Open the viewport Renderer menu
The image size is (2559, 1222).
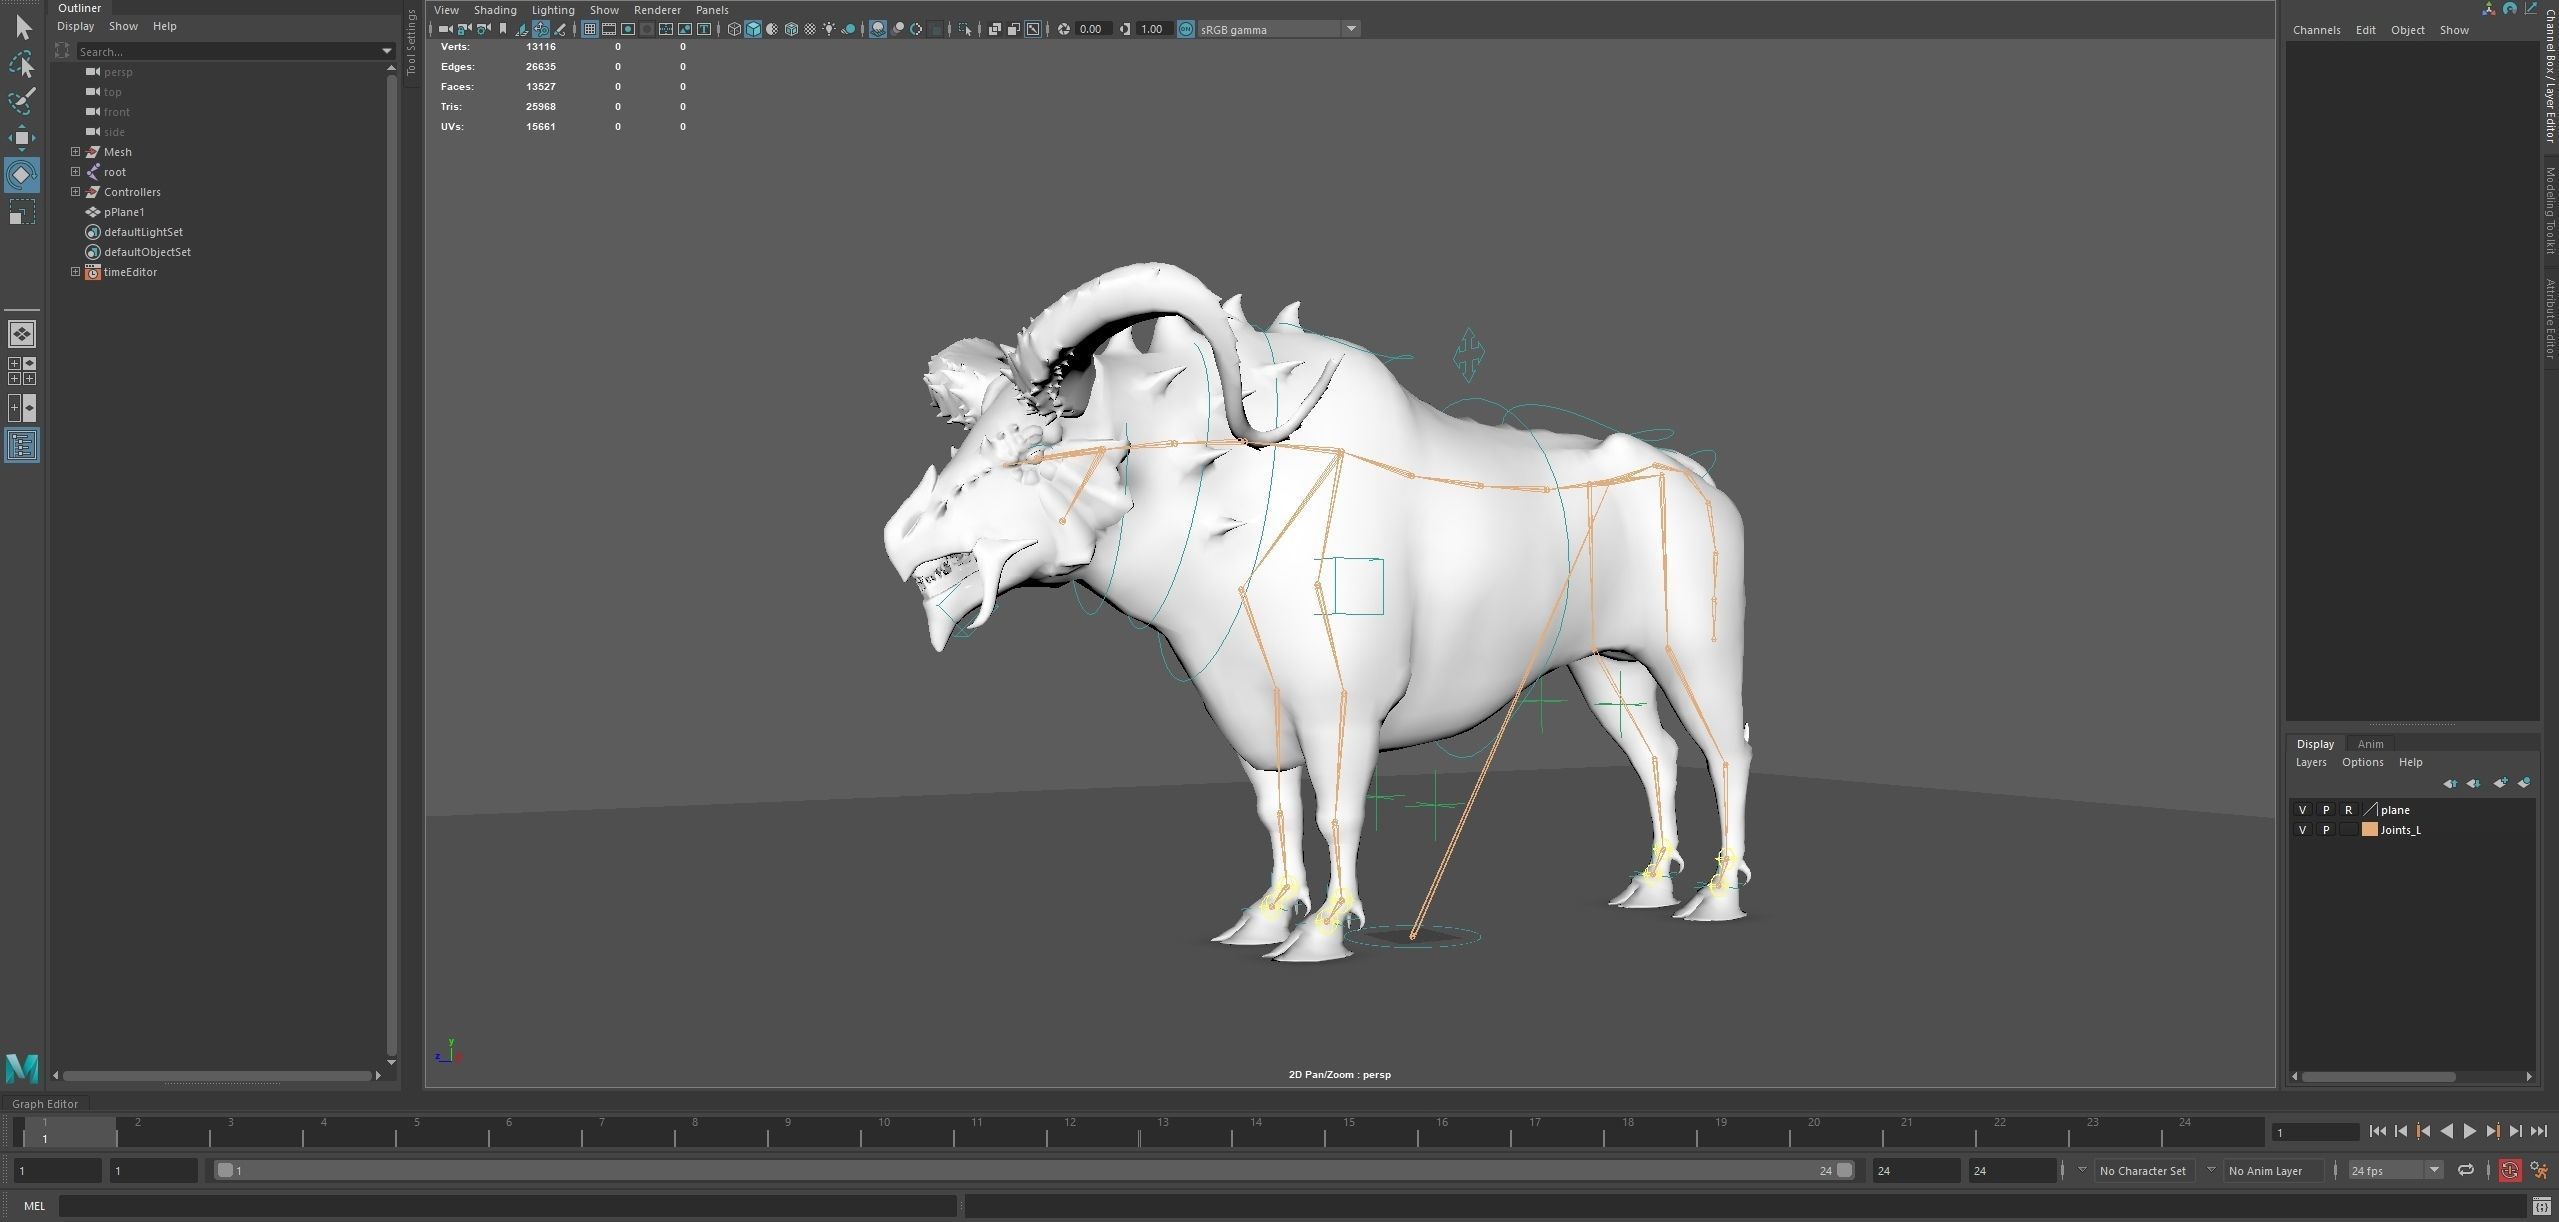tap(657, 10)
